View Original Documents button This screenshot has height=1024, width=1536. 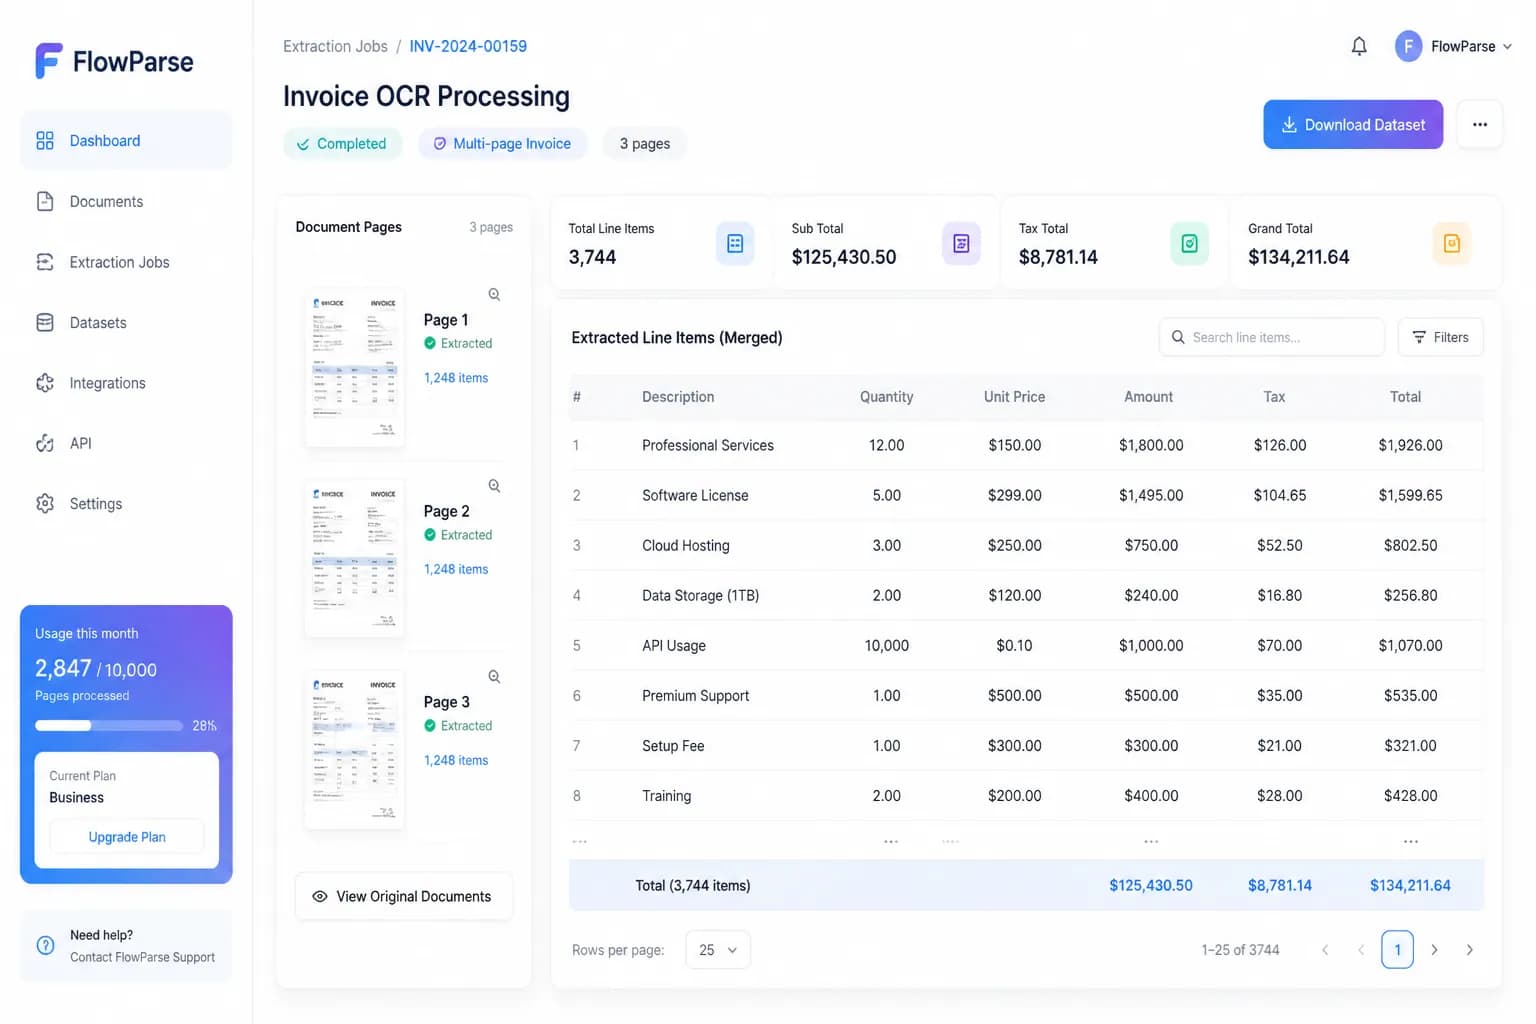(x=404, y=896)
